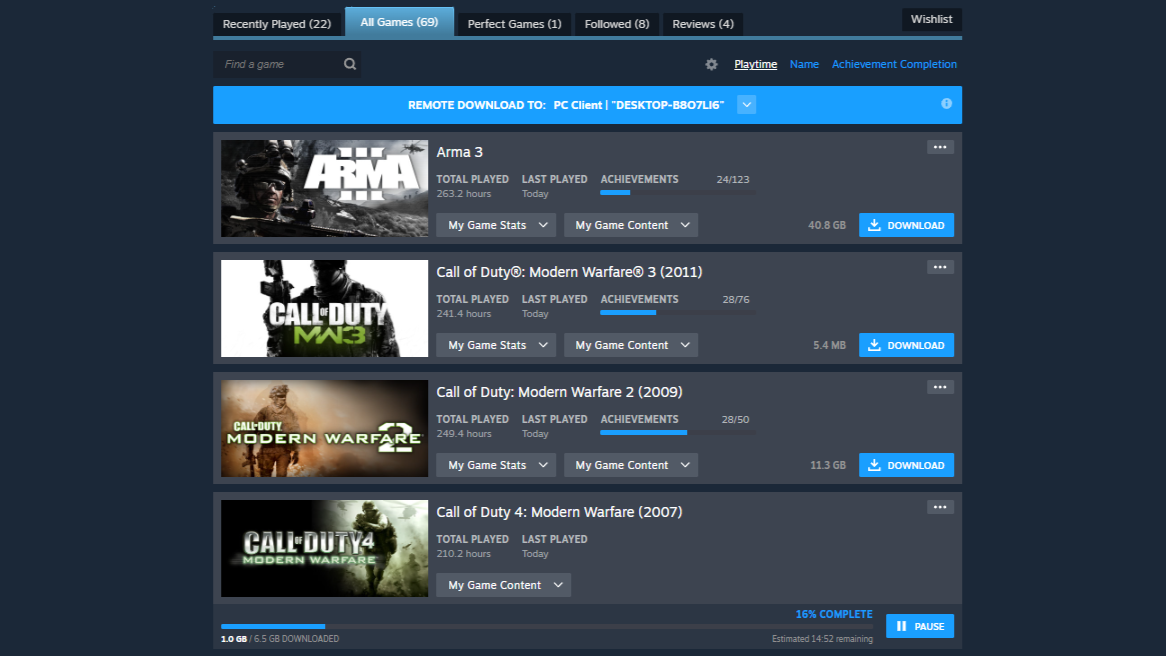Open the Reviews (4) tab

[x=703, y=24]
